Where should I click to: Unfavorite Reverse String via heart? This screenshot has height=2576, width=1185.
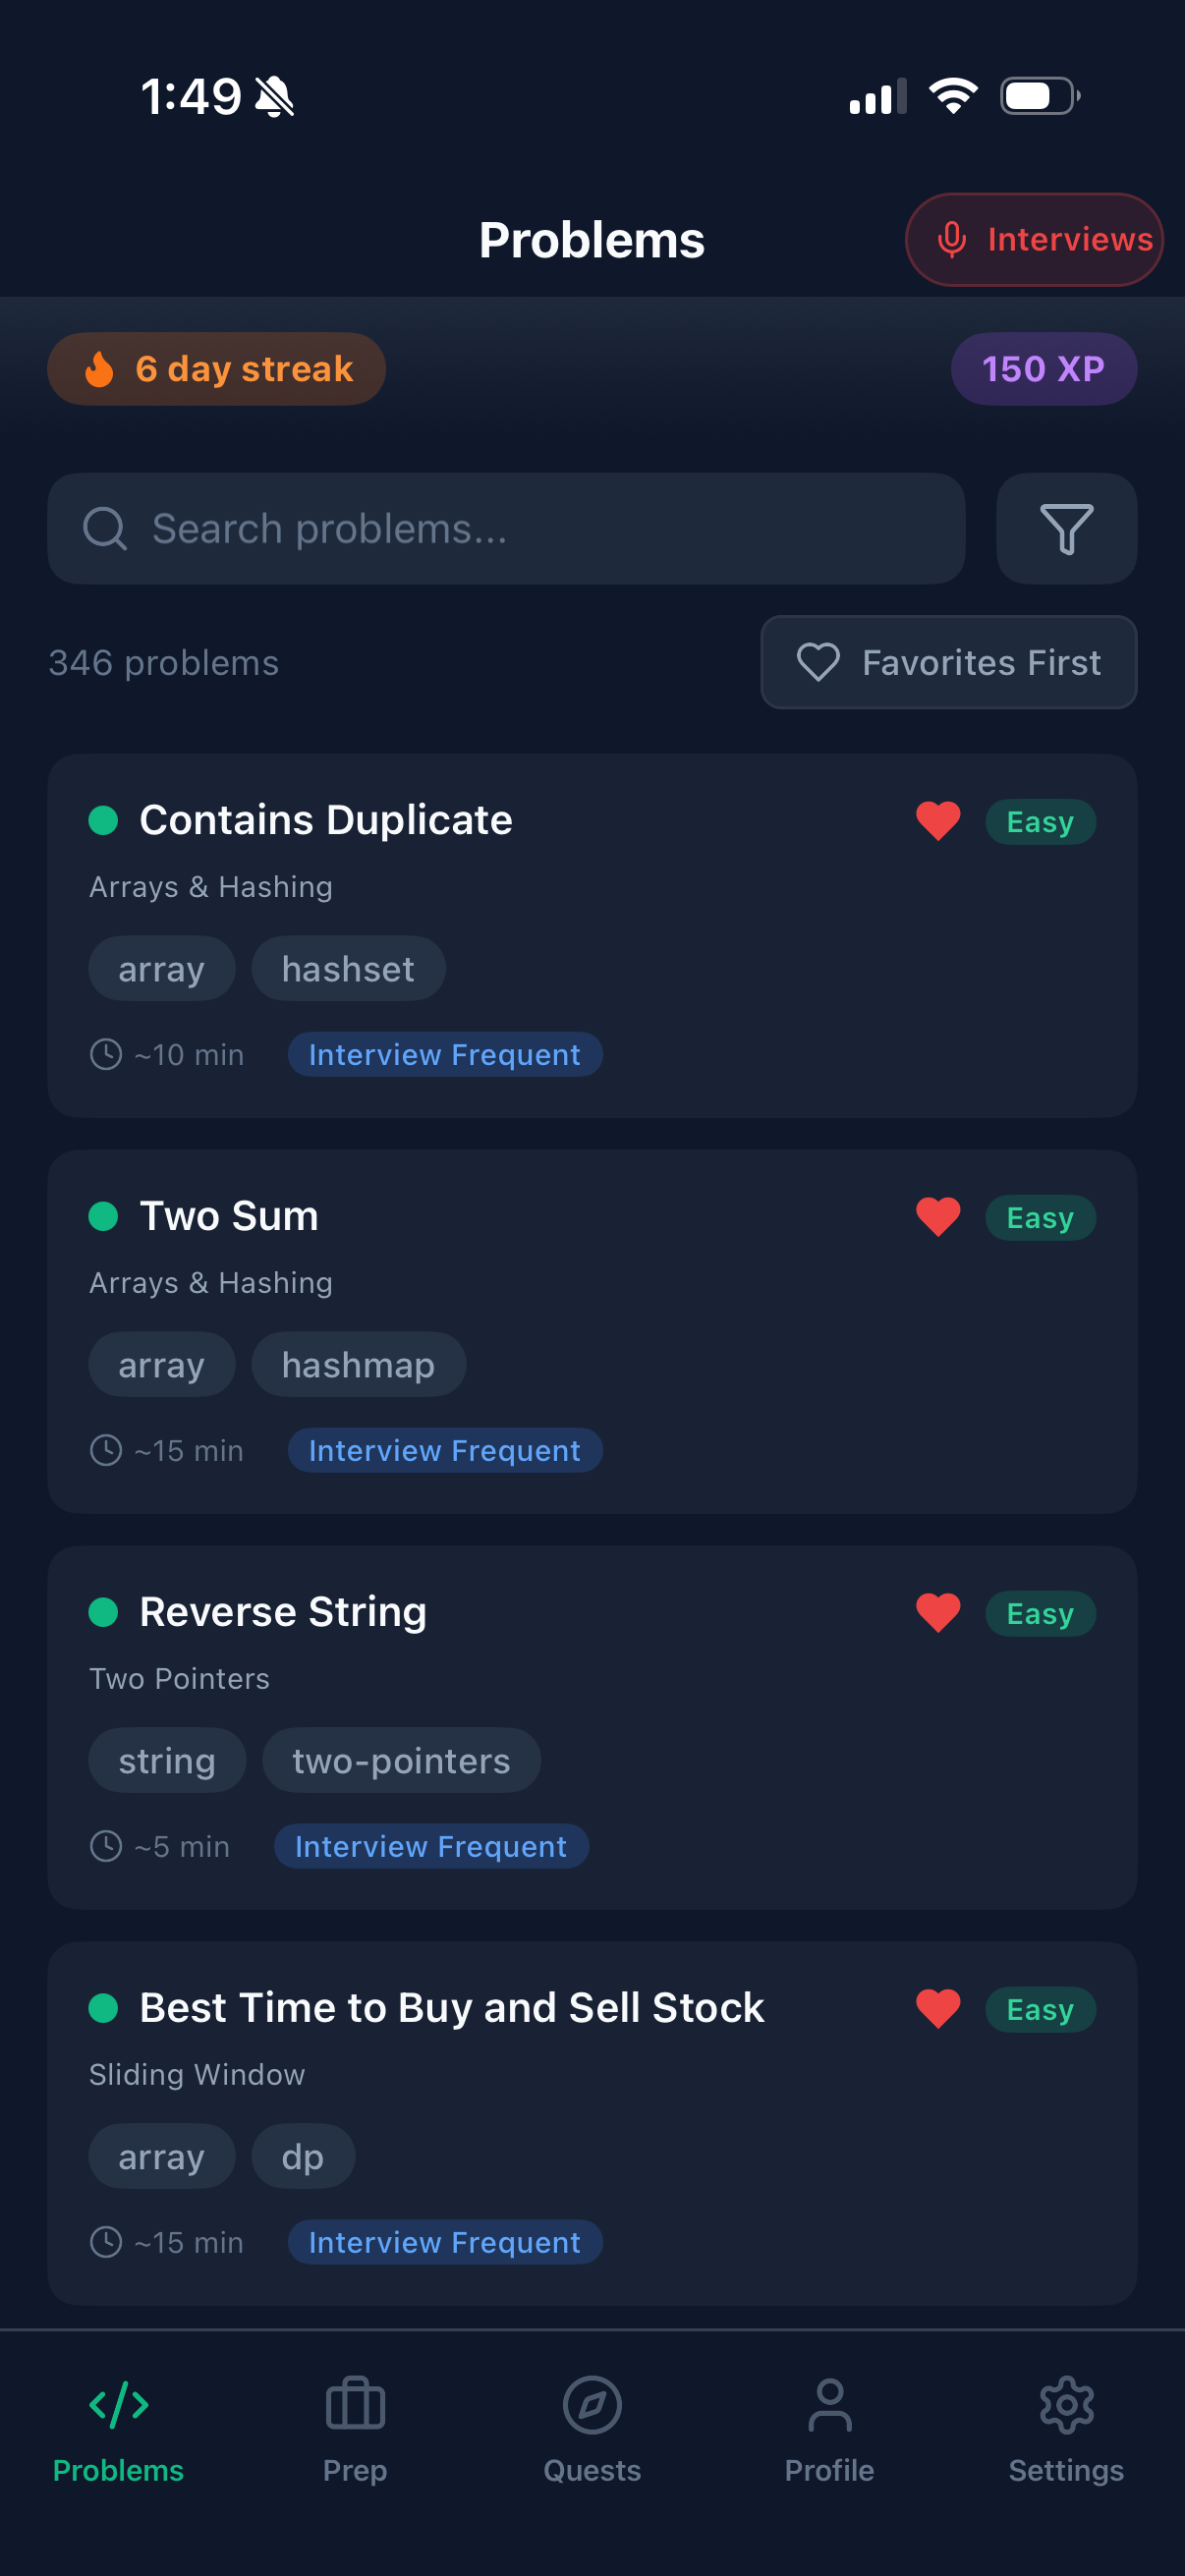click(x=938, y=1613)
